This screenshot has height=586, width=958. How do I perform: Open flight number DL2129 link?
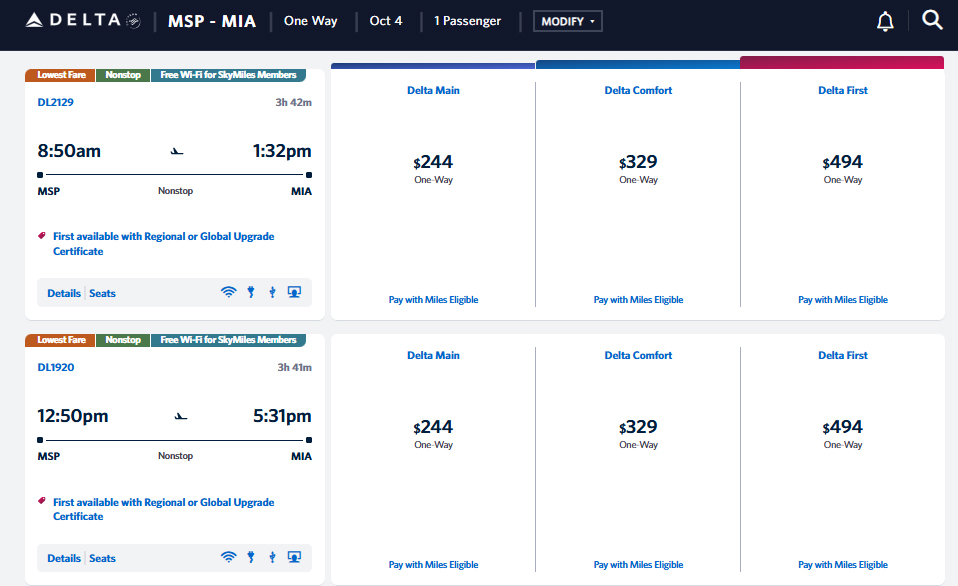[56, 102]
